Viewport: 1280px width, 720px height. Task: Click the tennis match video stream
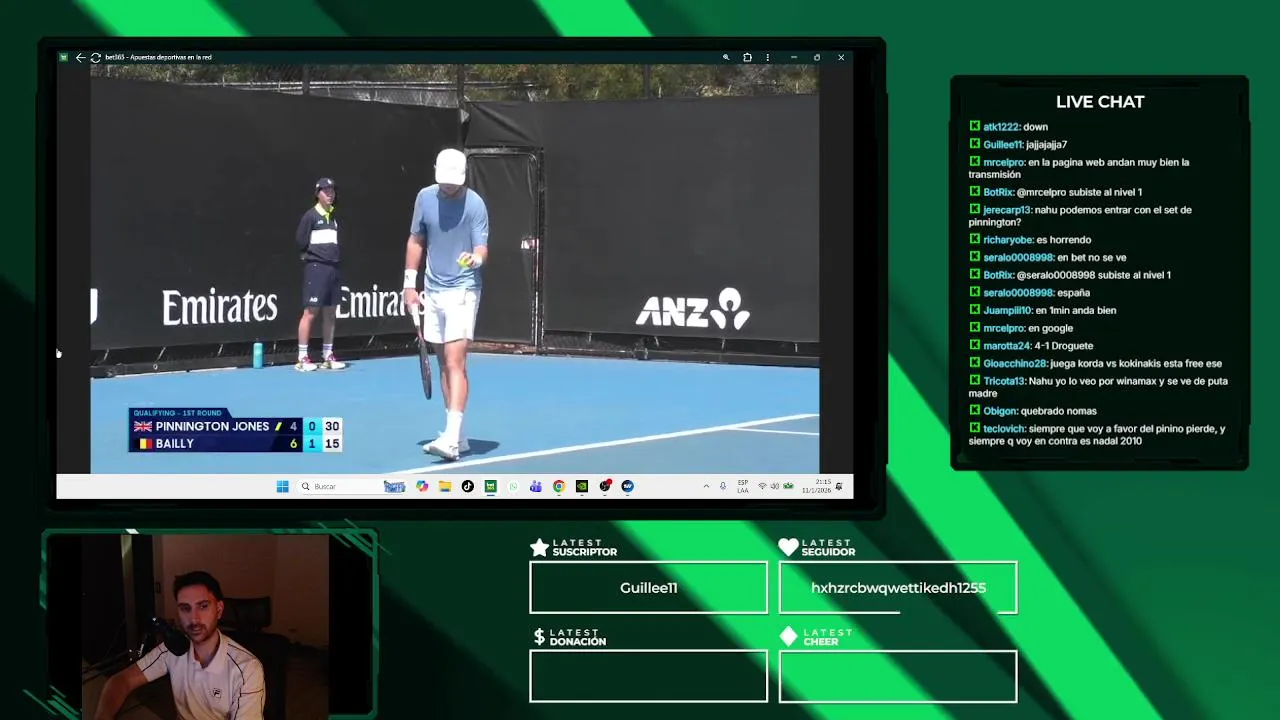(x=455, y=268)
